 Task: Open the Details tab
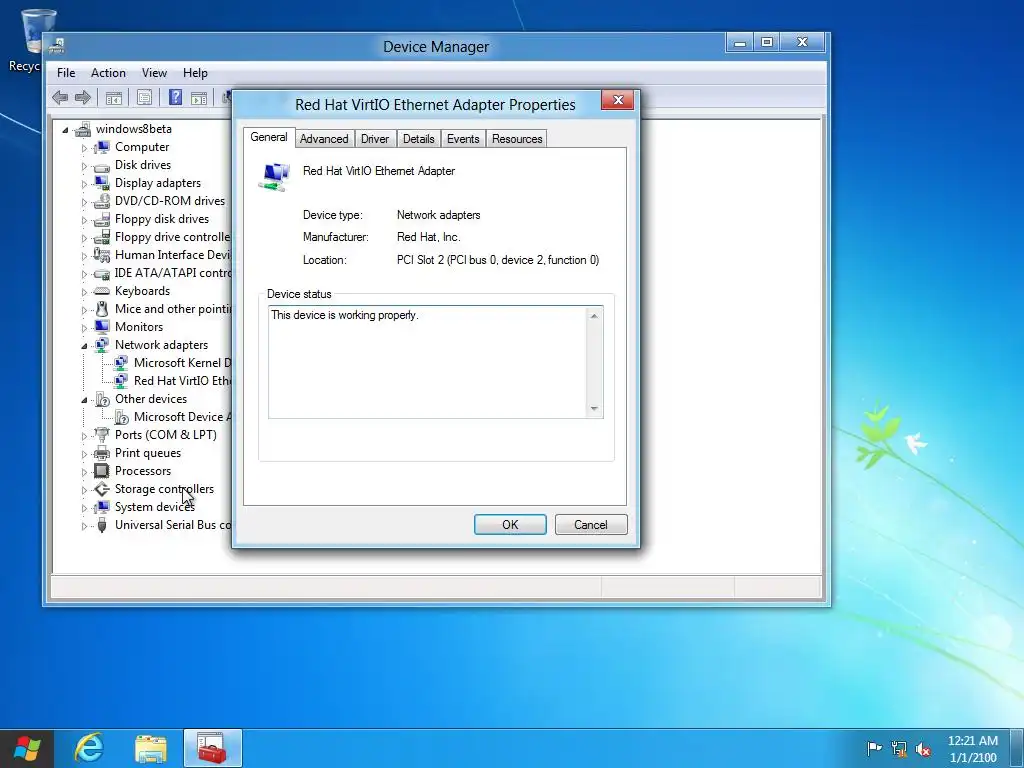click(x=419, y=138)
